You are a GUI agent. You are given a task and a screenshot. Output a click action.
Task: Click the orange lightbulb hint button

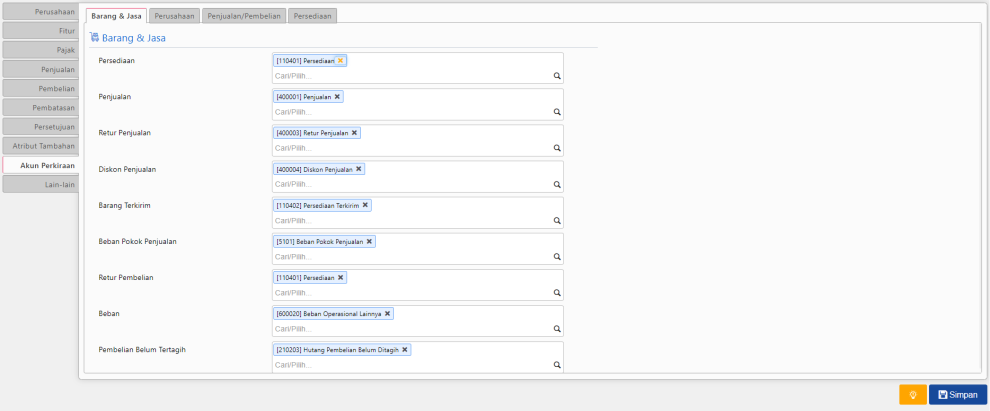click(912, 395)
